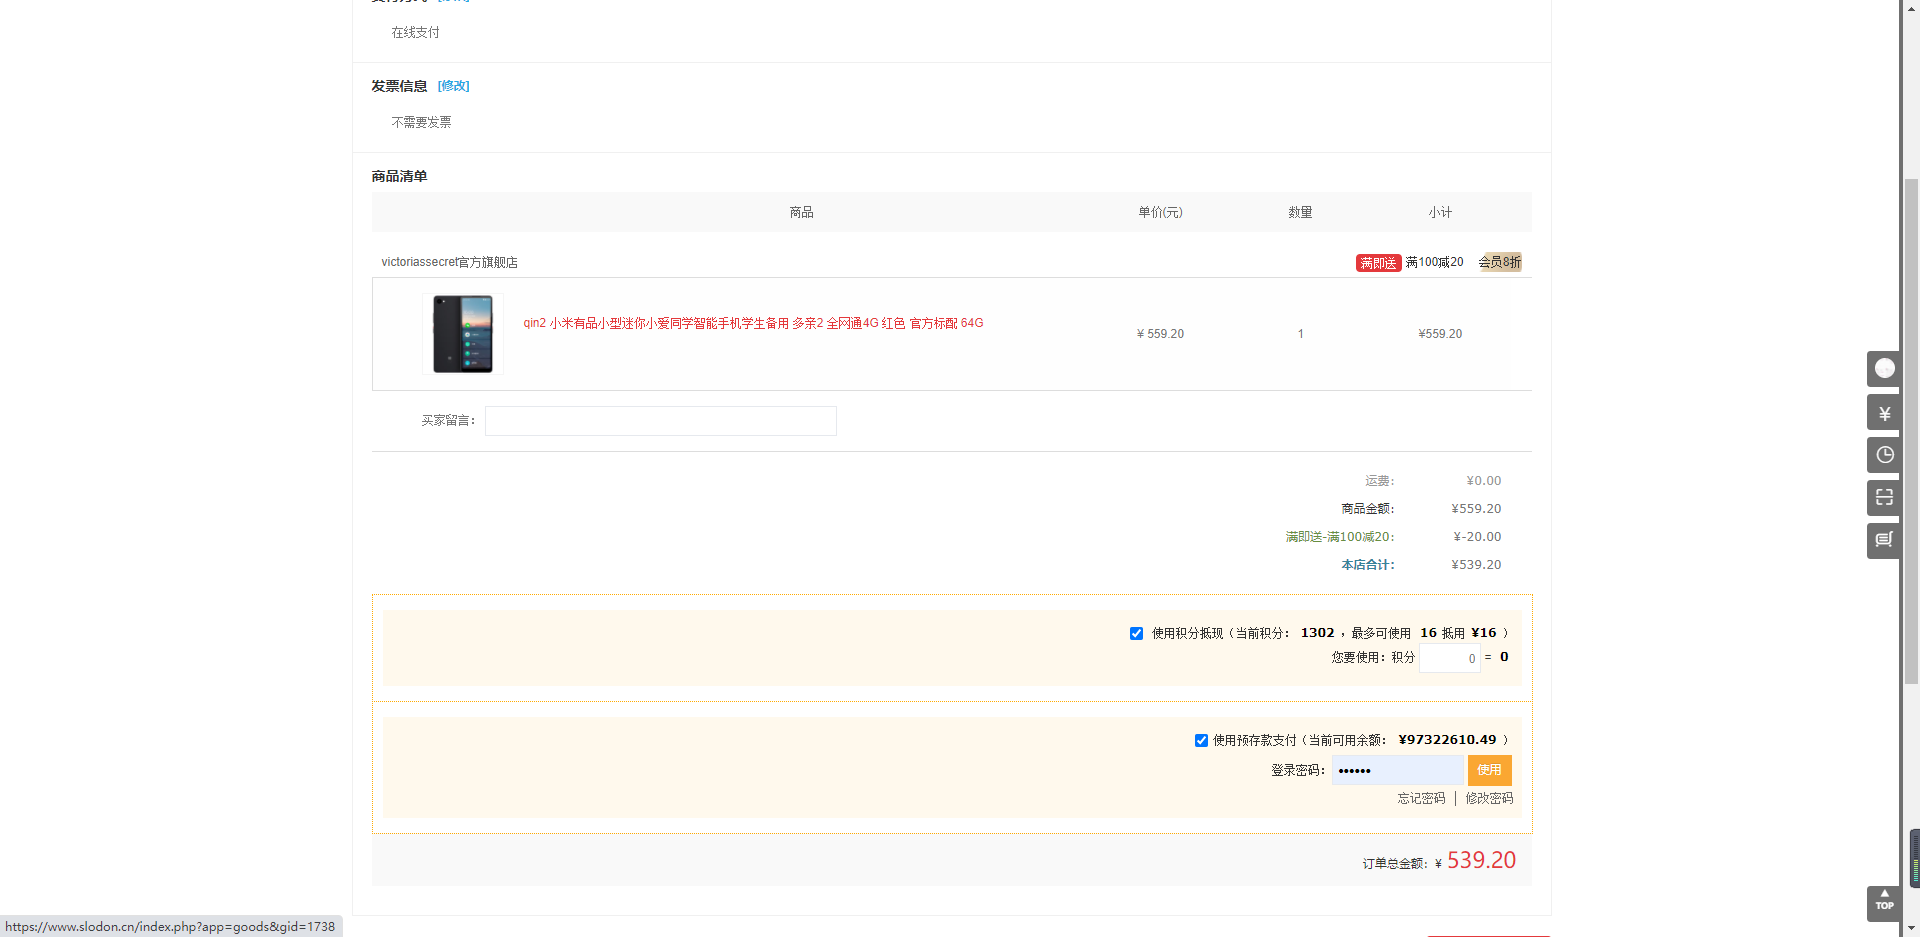Click the 修改密码 link
This screenshot has height=937, width=1920.
tap(1489, 798)
